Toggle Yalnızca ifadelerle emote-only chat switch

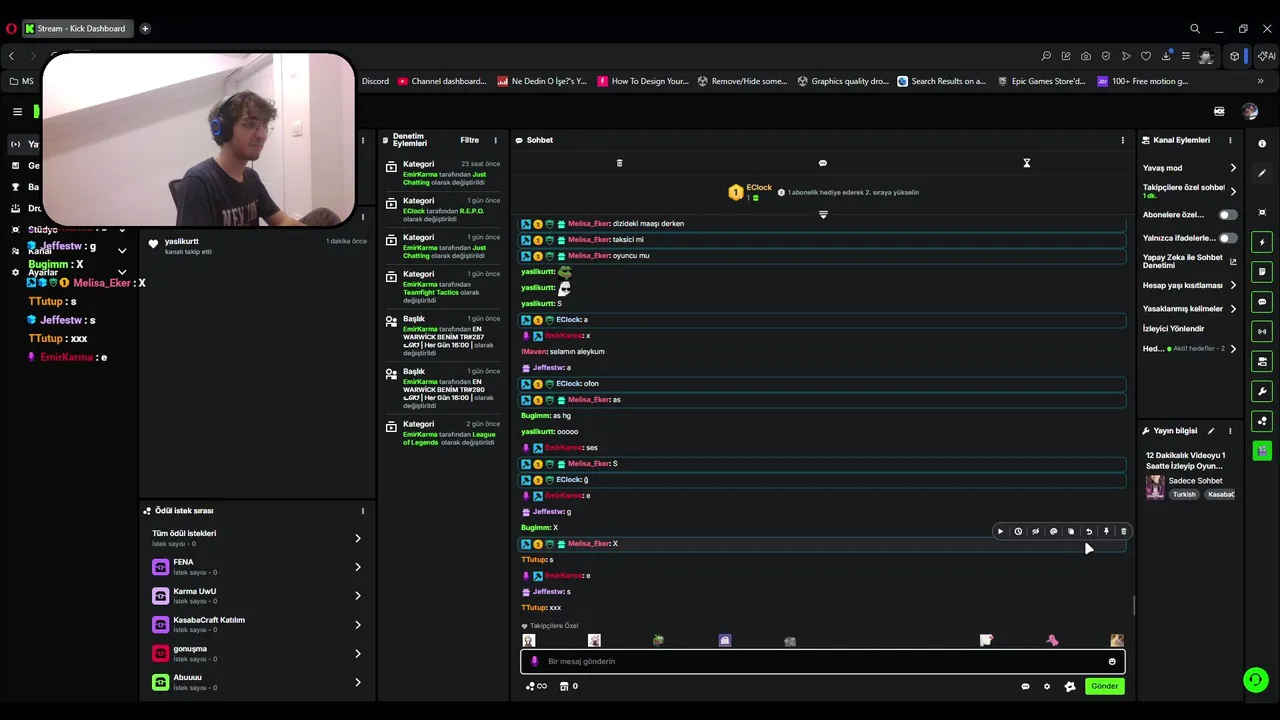click(x=1227, y=238)
